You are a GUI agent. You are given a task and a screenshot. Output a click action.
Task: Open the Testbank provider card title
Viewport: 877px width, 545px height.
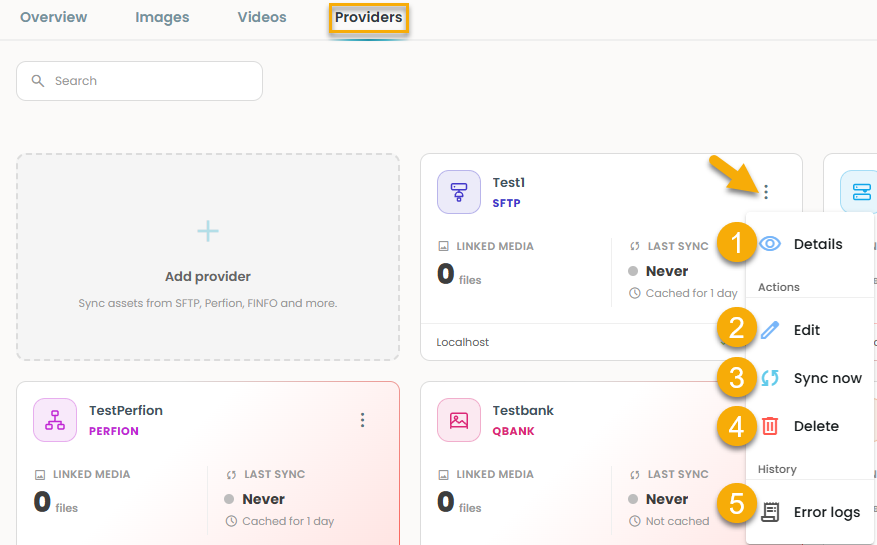pyautogui.click(x=523, y=410)
